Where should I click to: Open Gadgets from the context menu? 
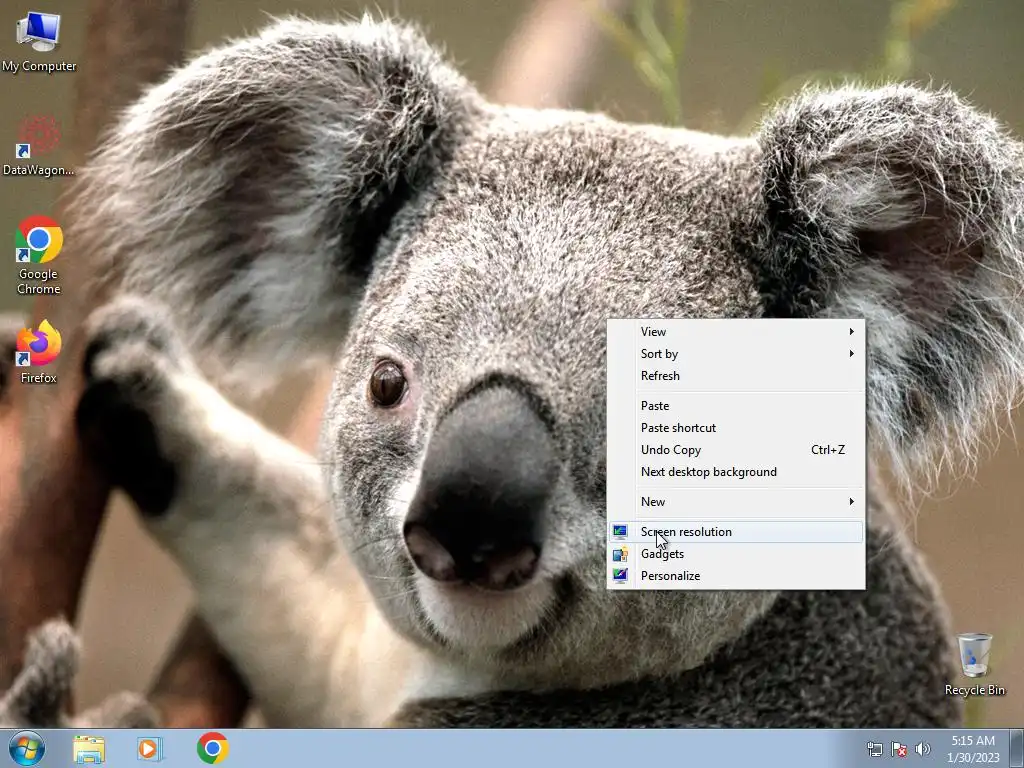[x=735, y=554]
